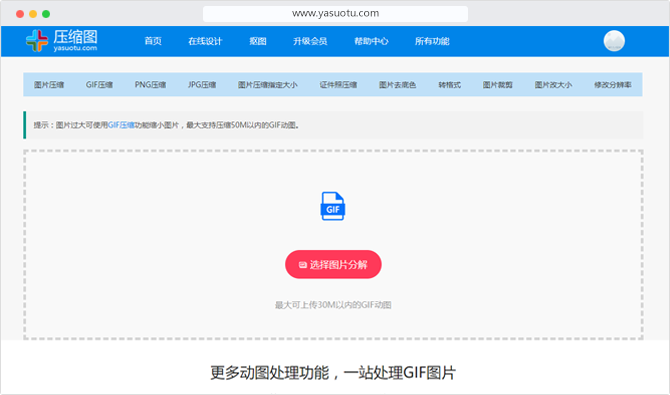The image size is (670, 395).
Task: Click the GIF file icon
Action: [333, 206]
